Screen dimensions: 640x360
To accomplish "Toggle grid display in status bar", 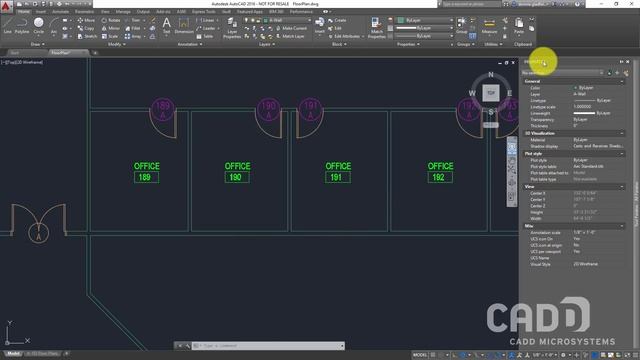I will 433,355.
